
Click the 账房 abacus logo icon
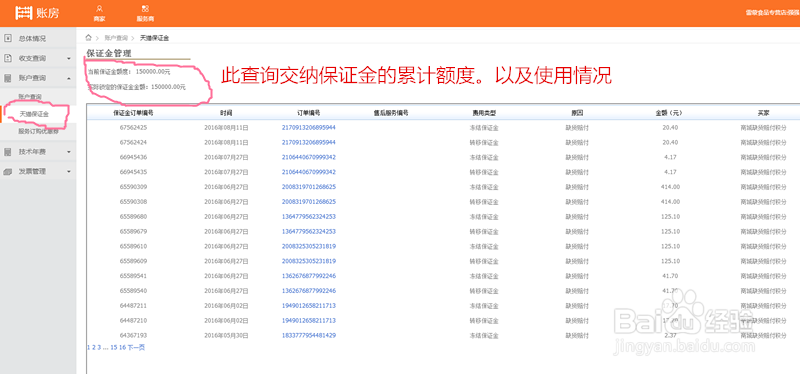coord(23,12)
